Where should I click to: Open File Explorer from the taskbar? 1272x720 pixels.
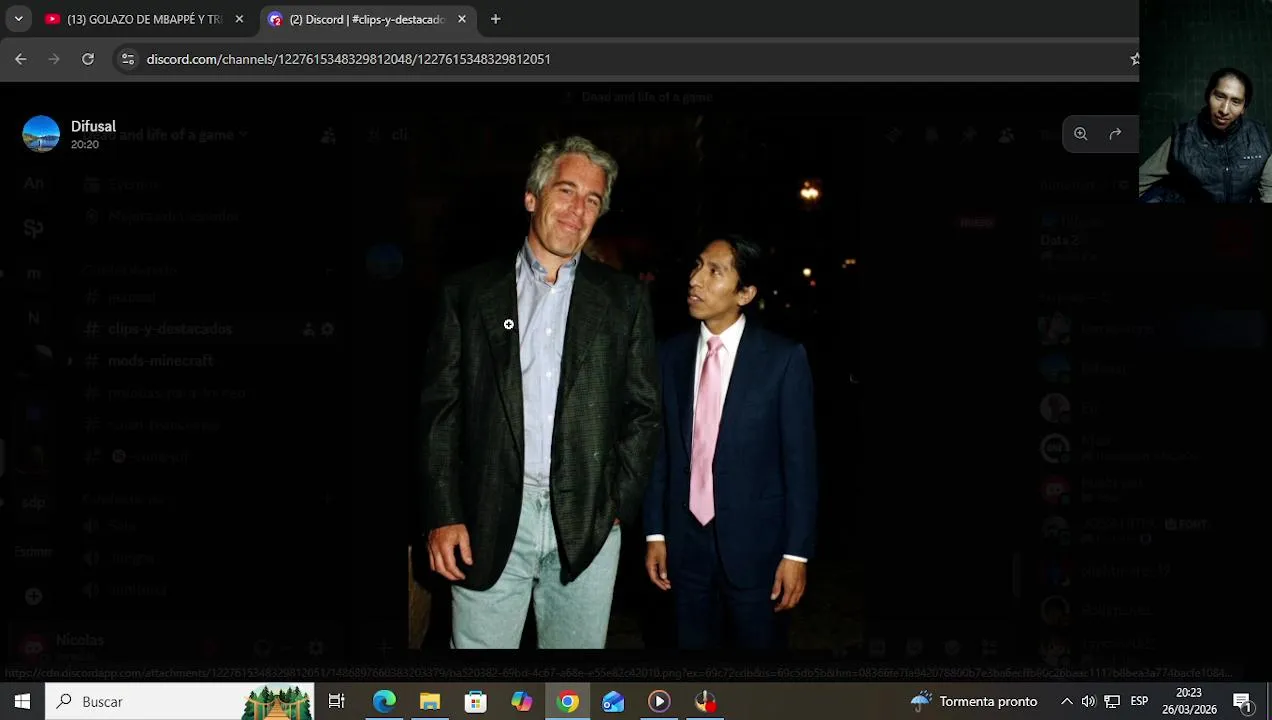point(430,701)
